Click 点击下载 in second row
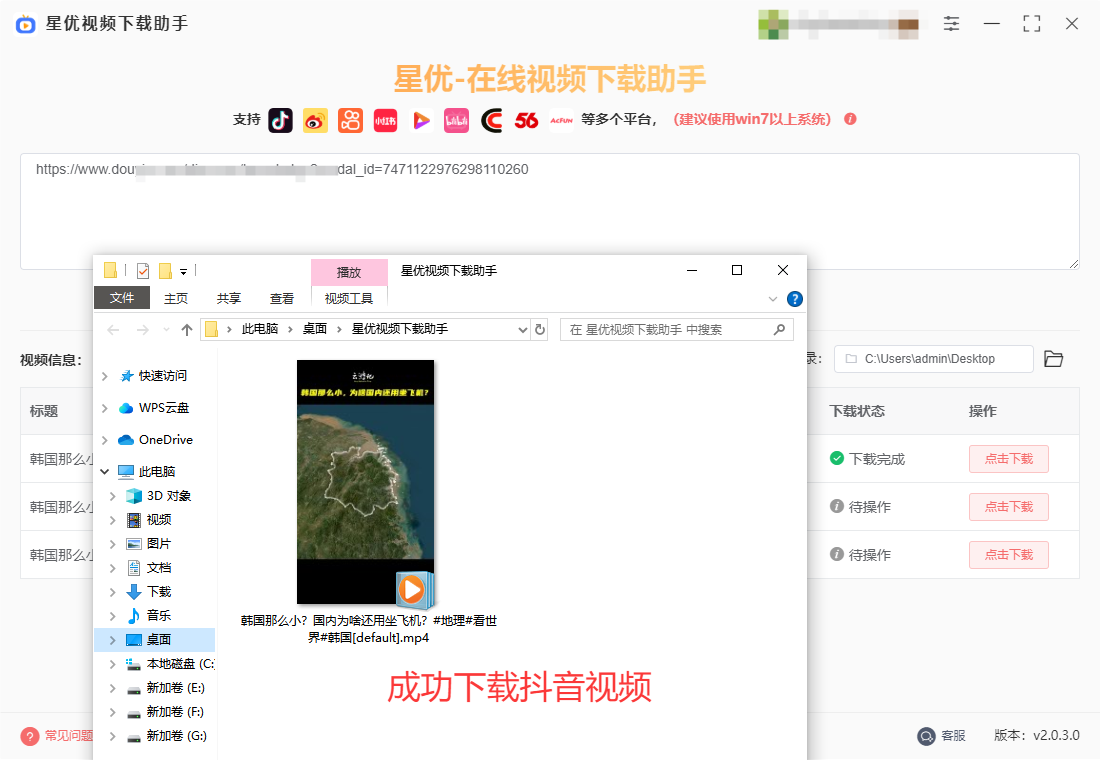 point(1009,507)
